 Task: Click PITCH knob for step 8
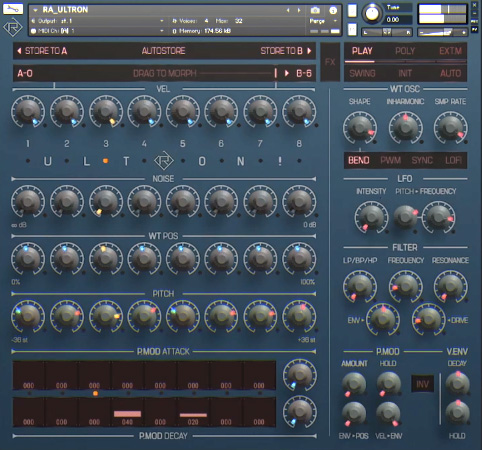tap(299, 316)
